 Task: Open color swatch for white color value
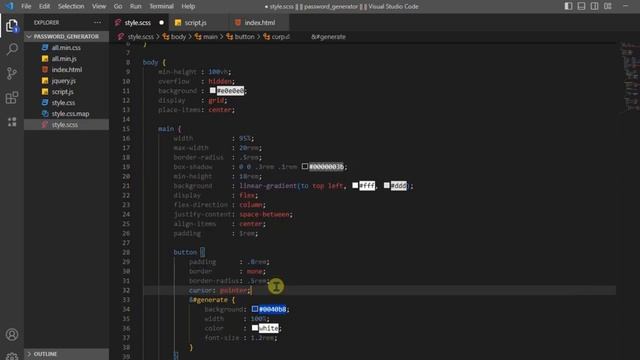255,328
